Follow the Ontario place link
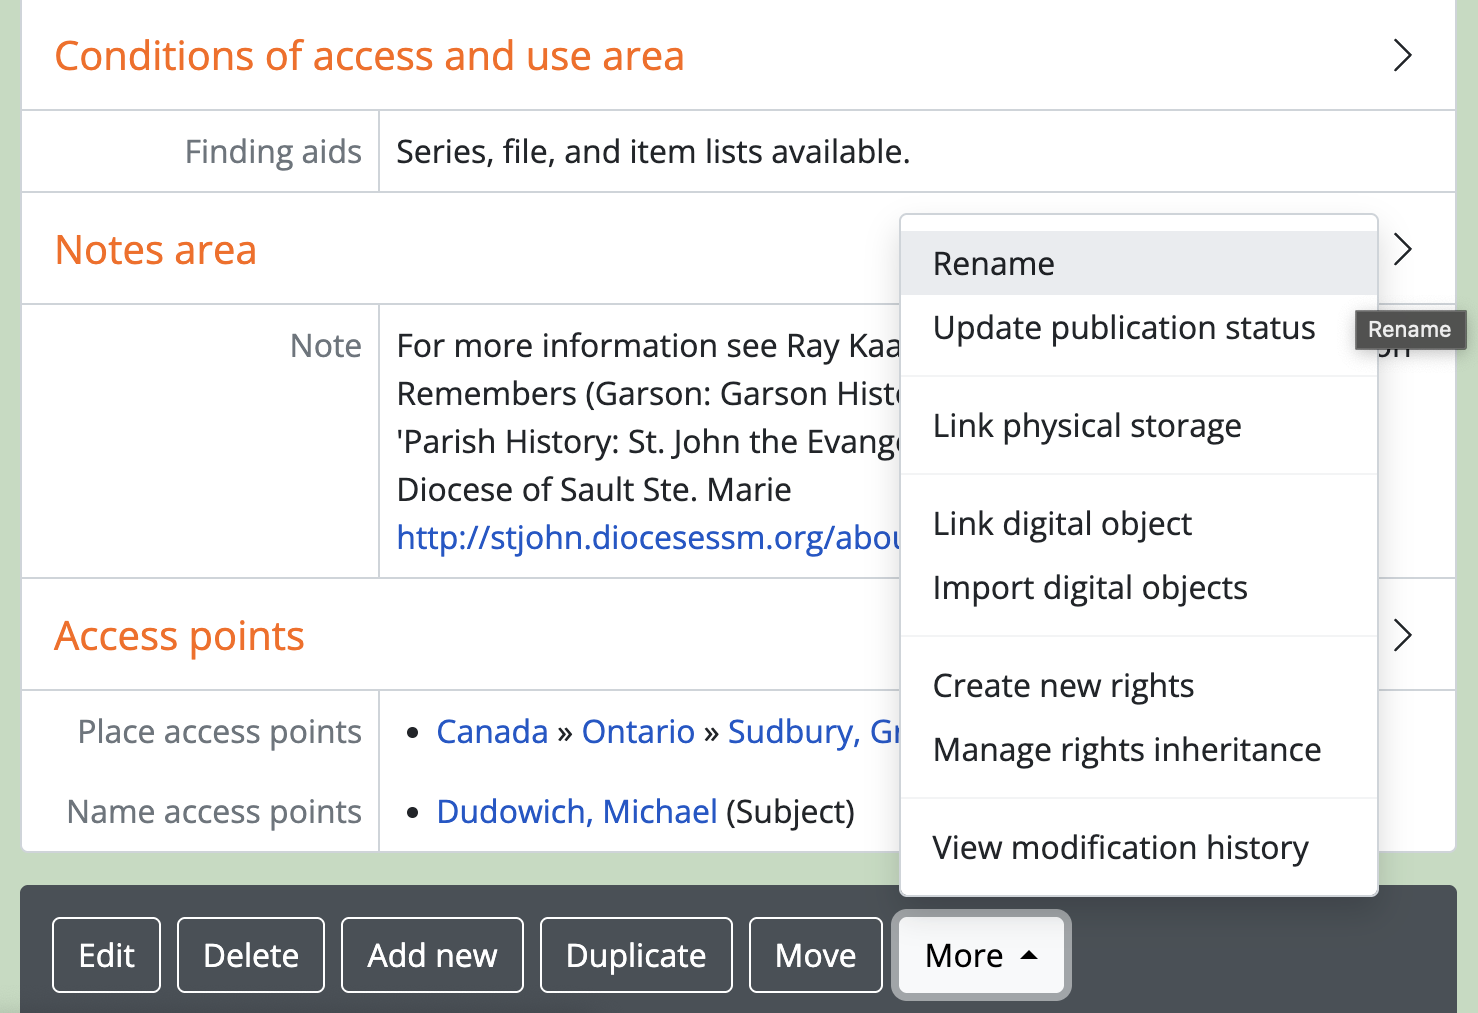This screenshot has height=1013, width=1478. tap(638, 732)
